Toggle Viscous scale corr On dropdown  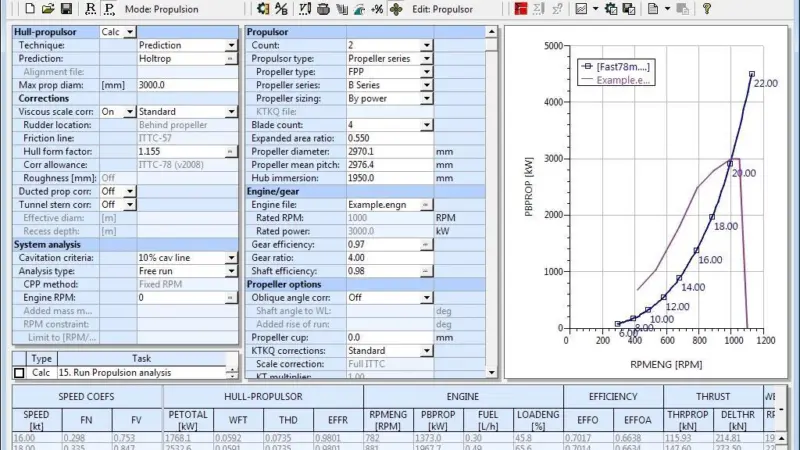pyautogui.click(x=130, y=112)
